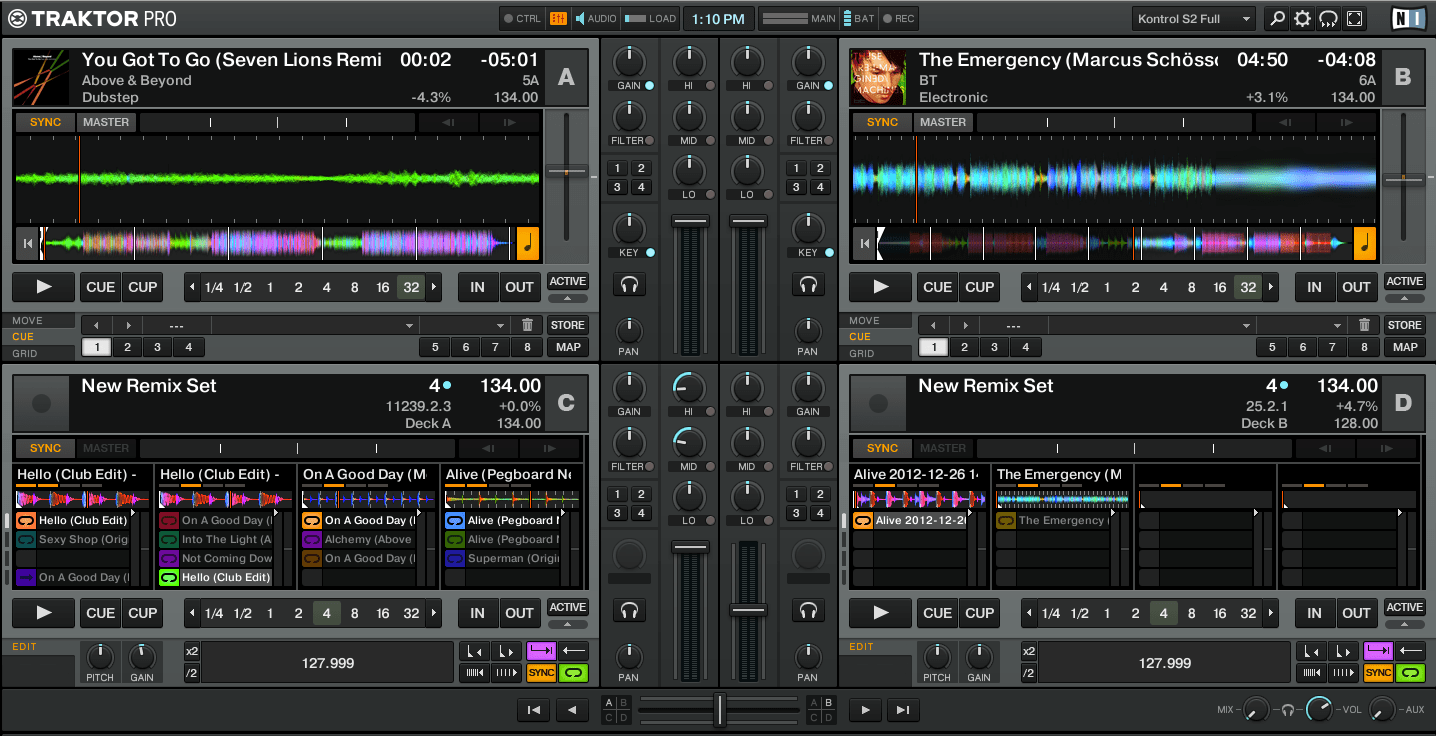Viewport: 1436px width, 736px height.
Task: Click CUP button on Deck B
Action: (x=980, y=287)
